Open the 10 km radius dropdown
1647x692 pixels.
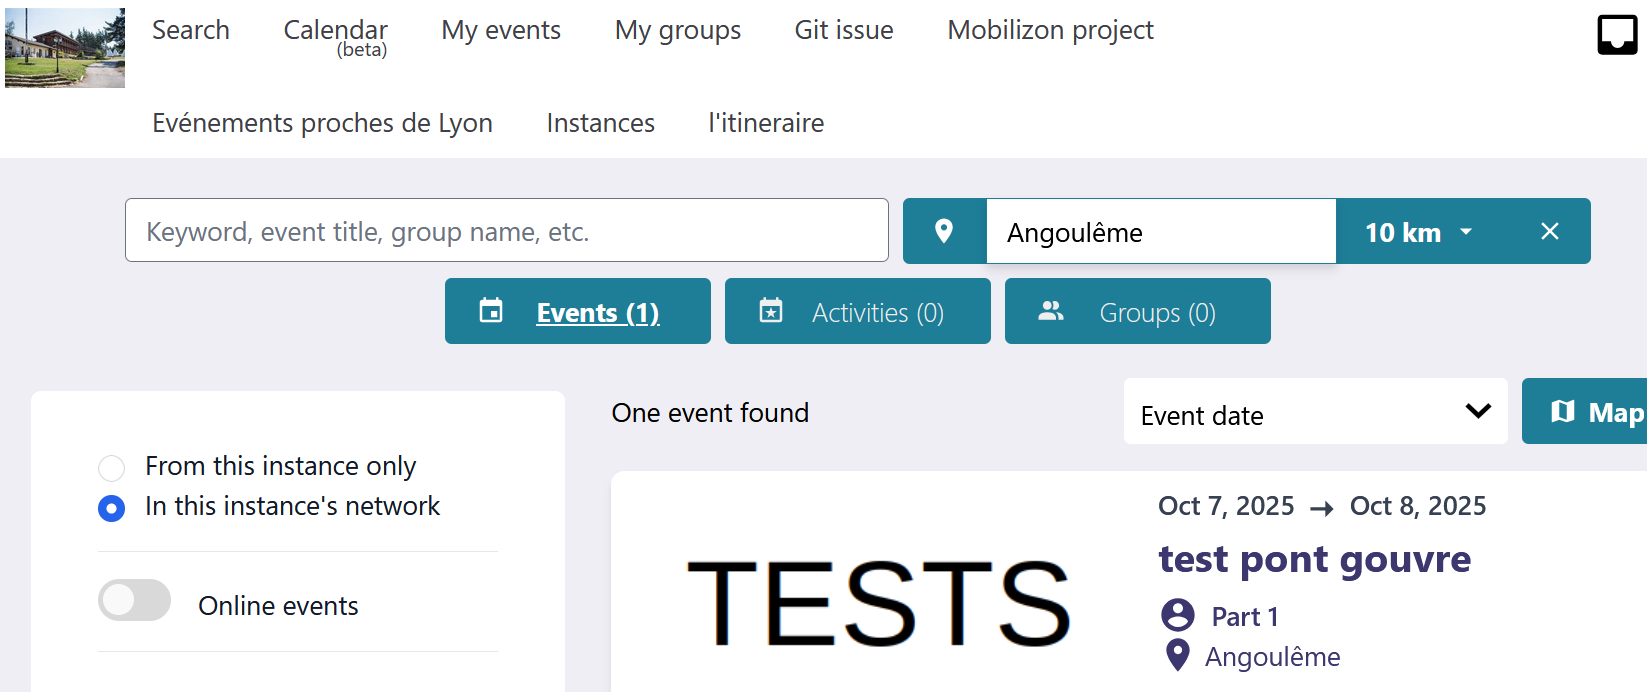1418,232
